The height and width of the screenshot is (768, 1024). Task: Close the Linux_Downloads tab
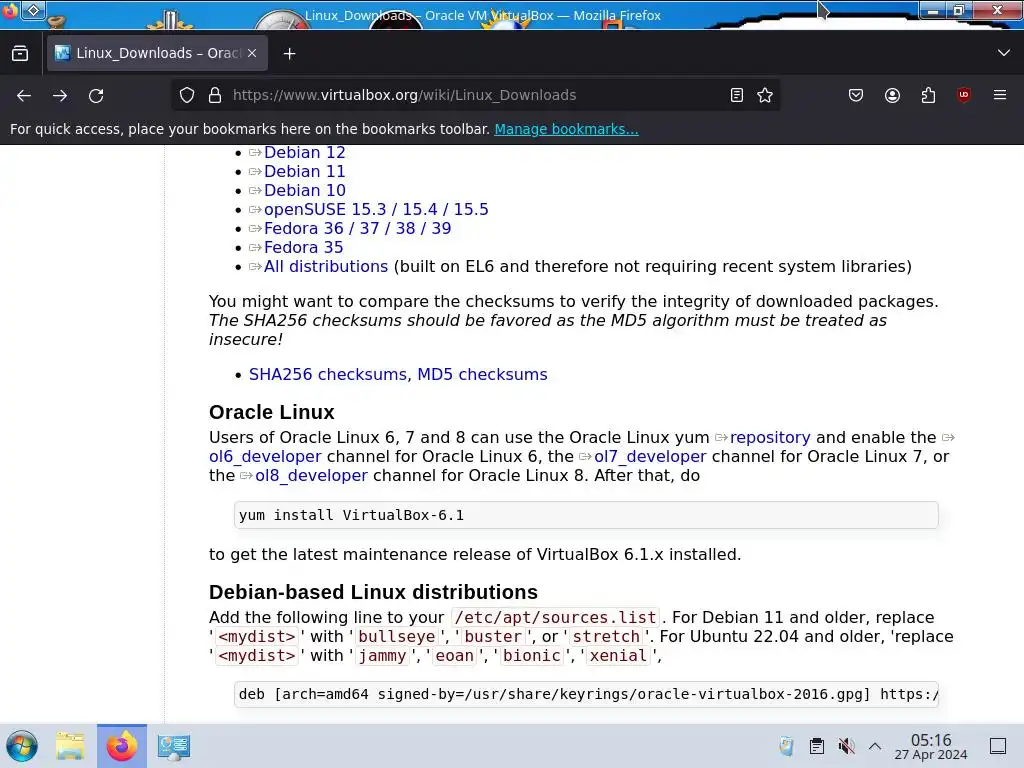point(252,53)
